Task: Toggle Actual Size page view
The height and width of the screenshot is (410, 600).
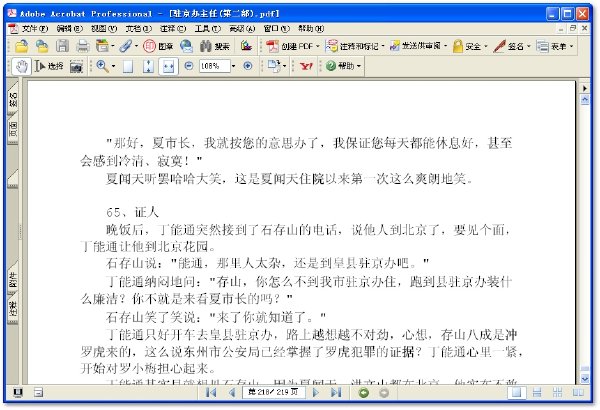Action: 128,66
